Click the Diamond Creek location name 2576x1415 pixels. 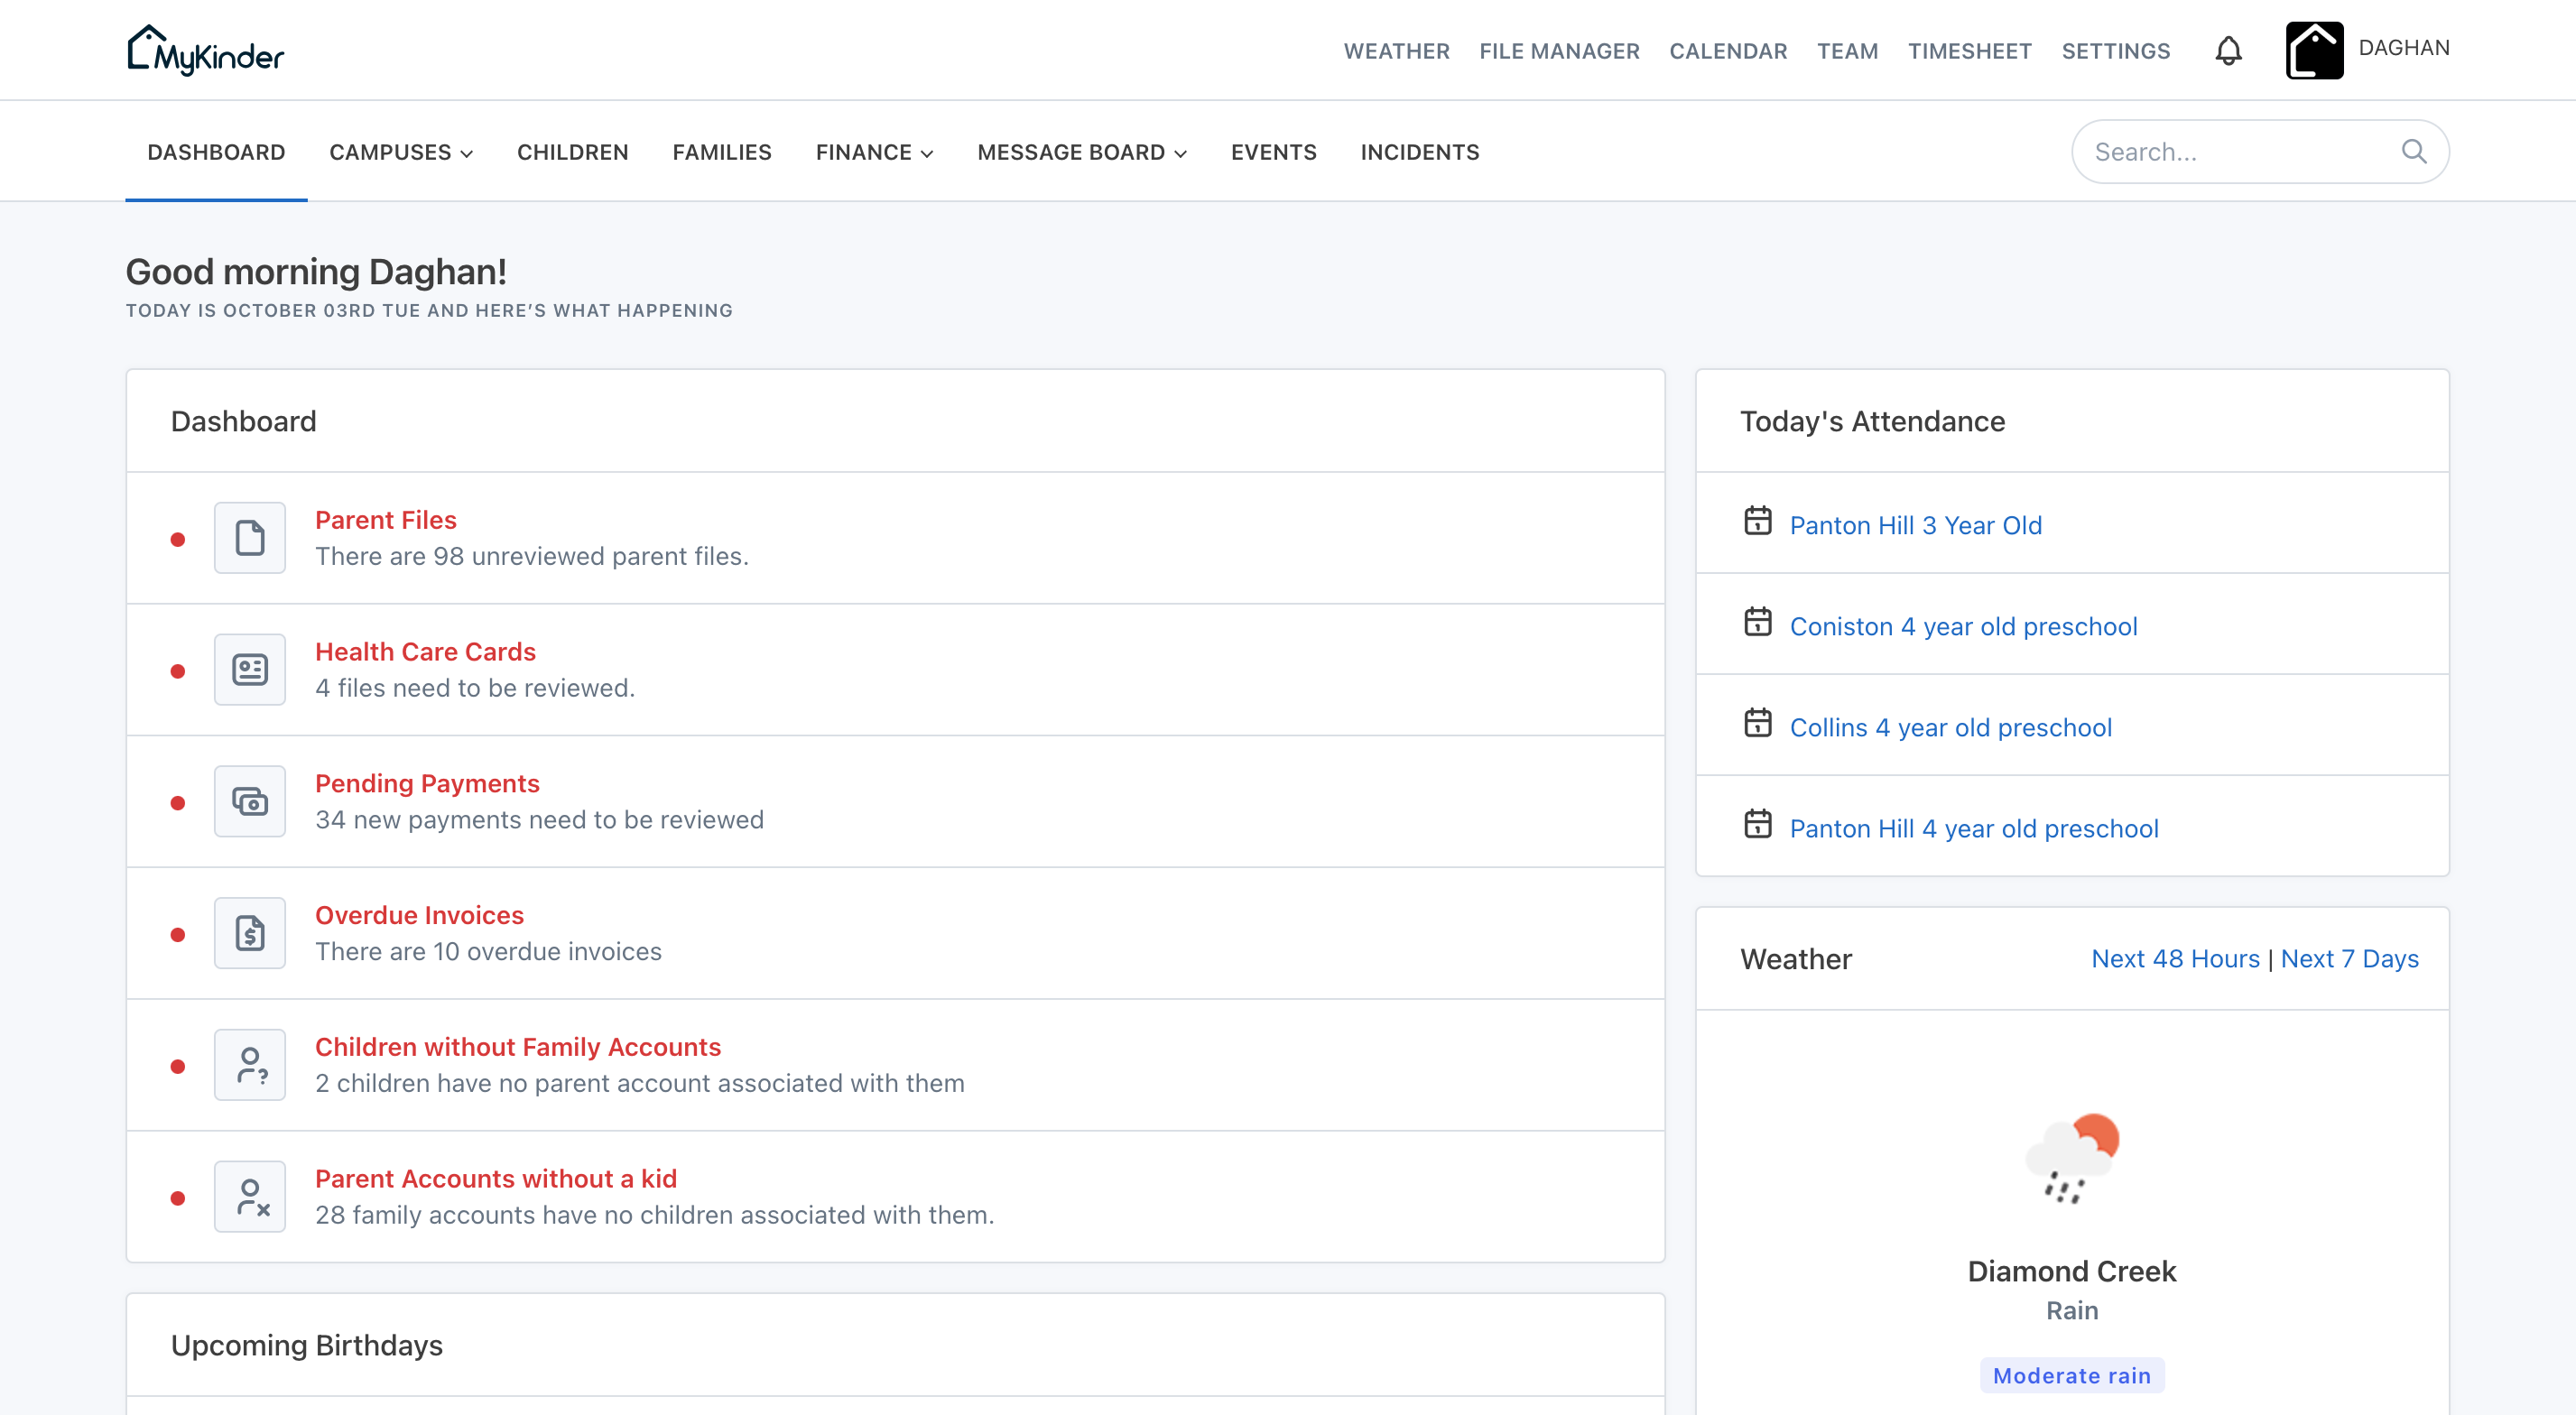click(2072, 1271)
